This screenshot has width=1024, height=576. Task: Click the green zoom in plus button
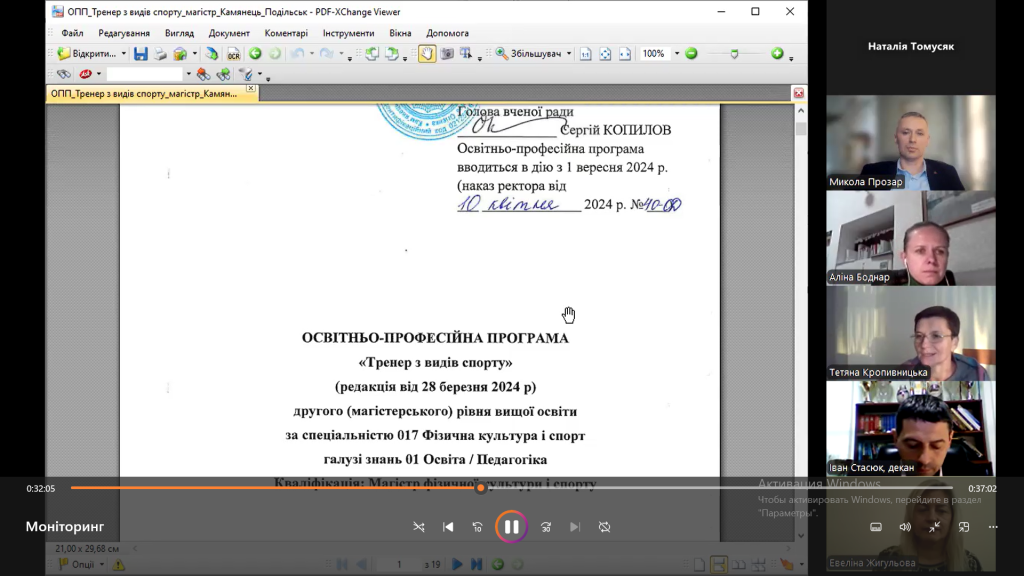click(777, 54)
